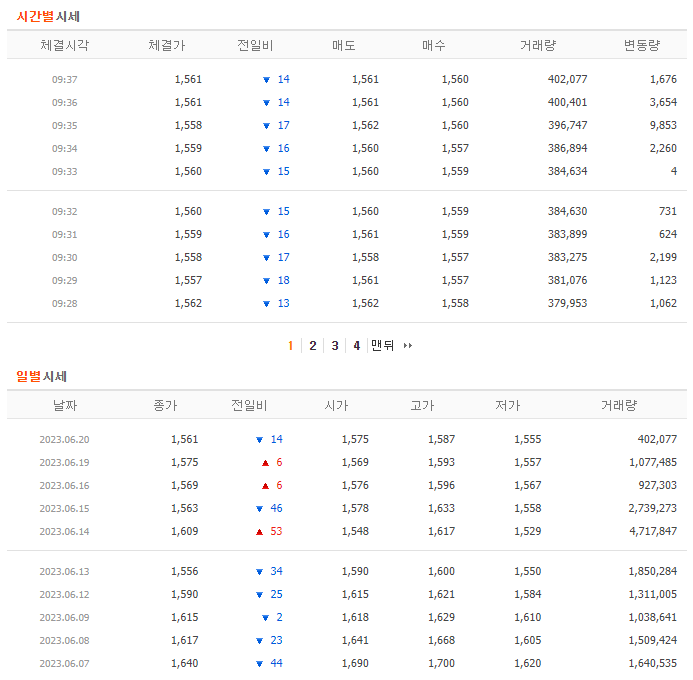Select the 09:35 time cell
The height and width of the screenshot is (680, 693).
65,125
